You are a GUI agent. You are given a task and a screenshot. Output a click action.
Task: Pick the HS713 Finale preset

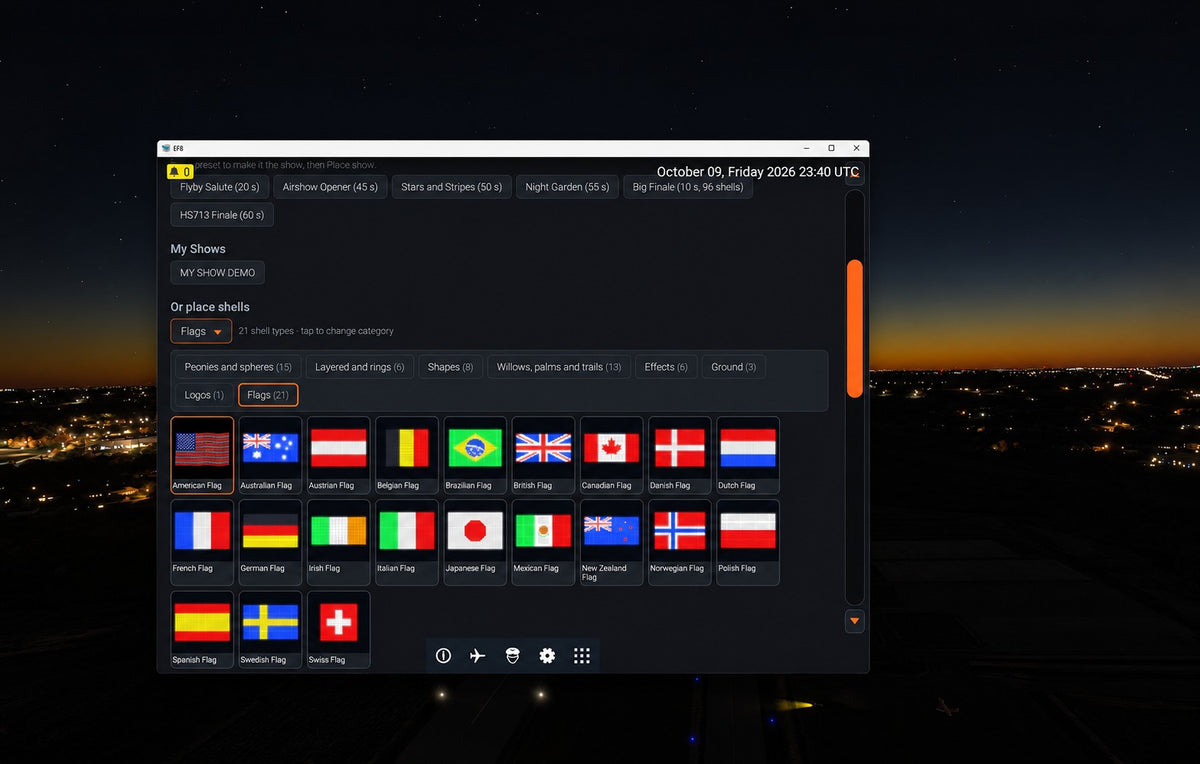pyautogui.click(x=222, y=215)
